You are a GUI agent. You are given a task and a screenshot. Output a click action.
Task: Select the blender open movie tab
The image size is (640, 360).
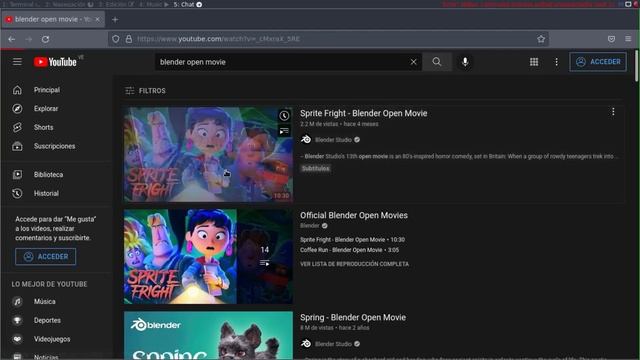coord(53,19)
